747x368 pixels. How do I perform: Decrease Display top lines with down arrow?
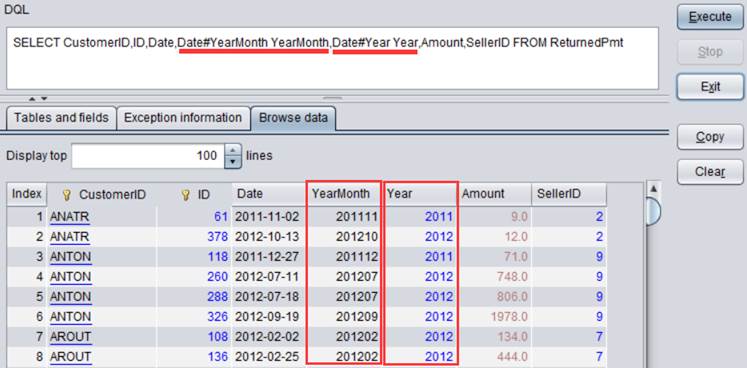232,162
